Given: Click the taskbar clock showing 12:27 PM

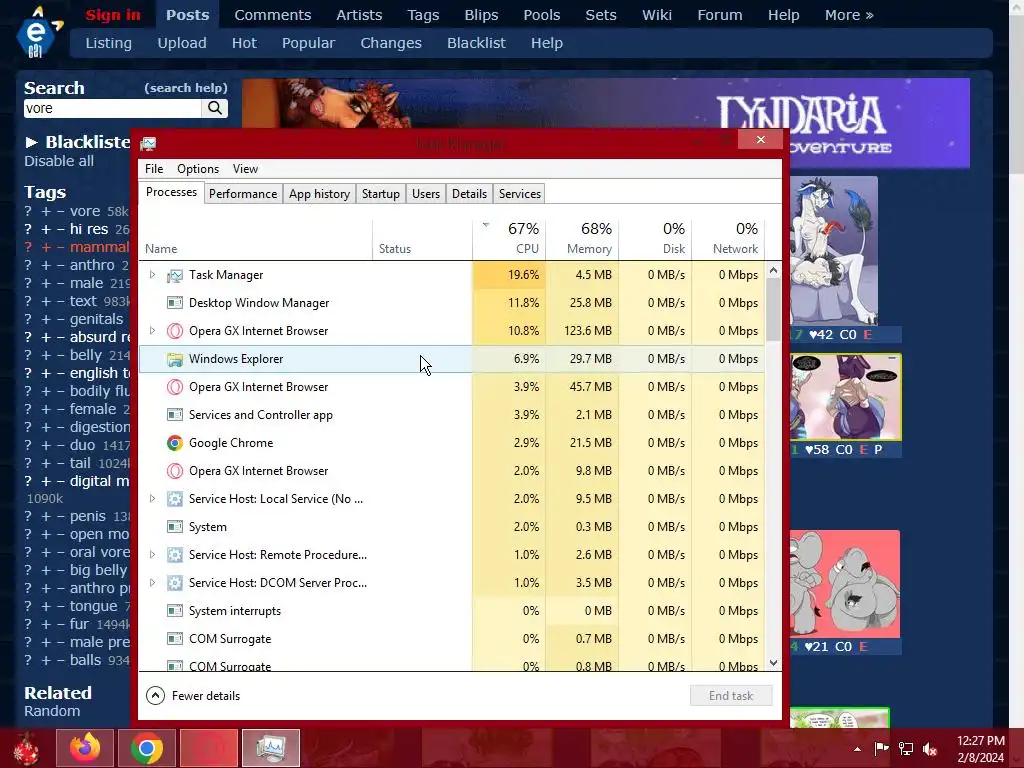Looking at the screenshot, I should 981,749.
